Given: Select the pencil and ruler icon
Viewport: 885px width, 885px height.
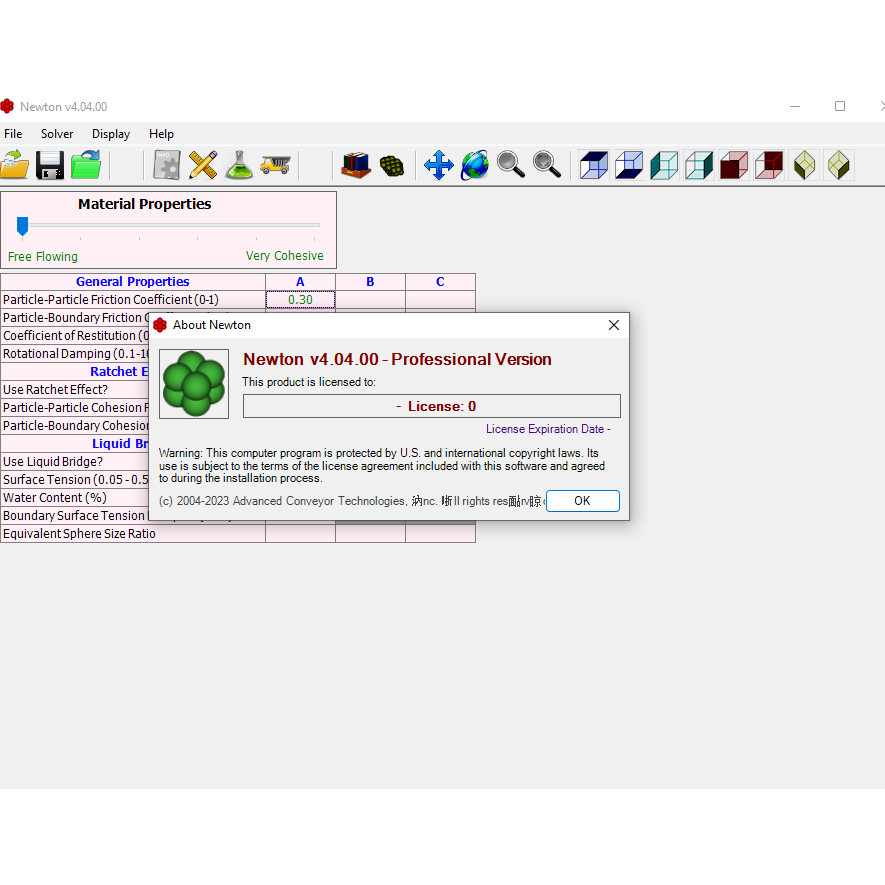Looking at the screenshot, I should (203, 165).
